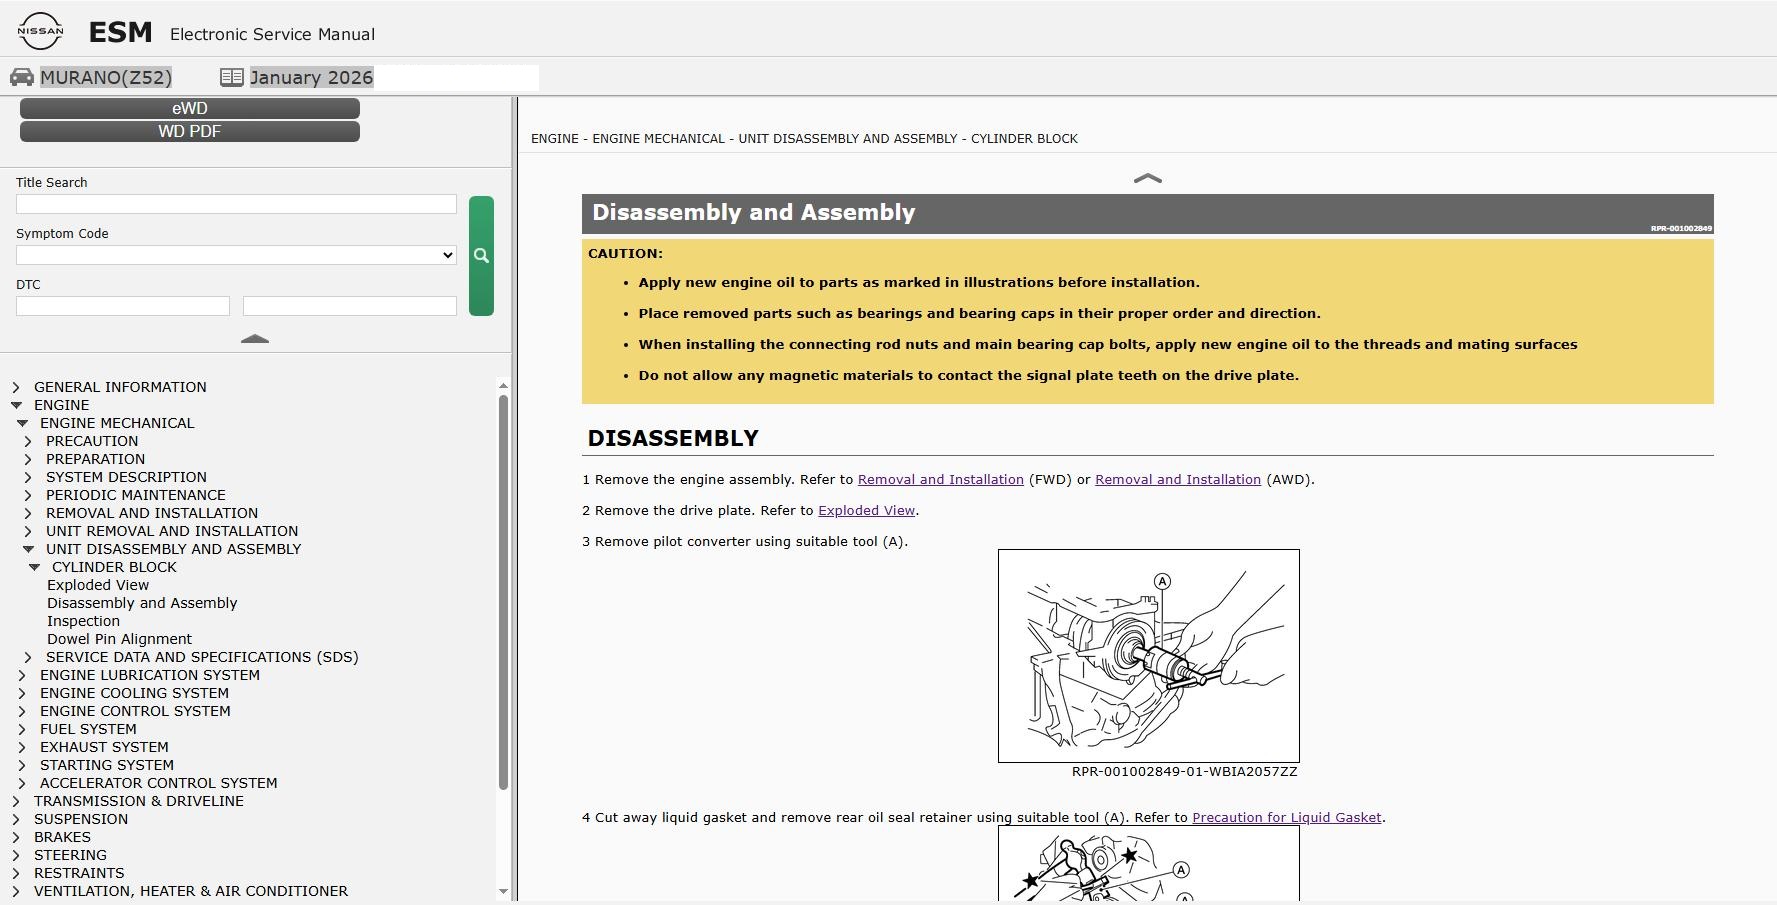The image size is (1777, 905).
Task: Click the DISASSEMBLY heading
Action: tap(673, 439)
